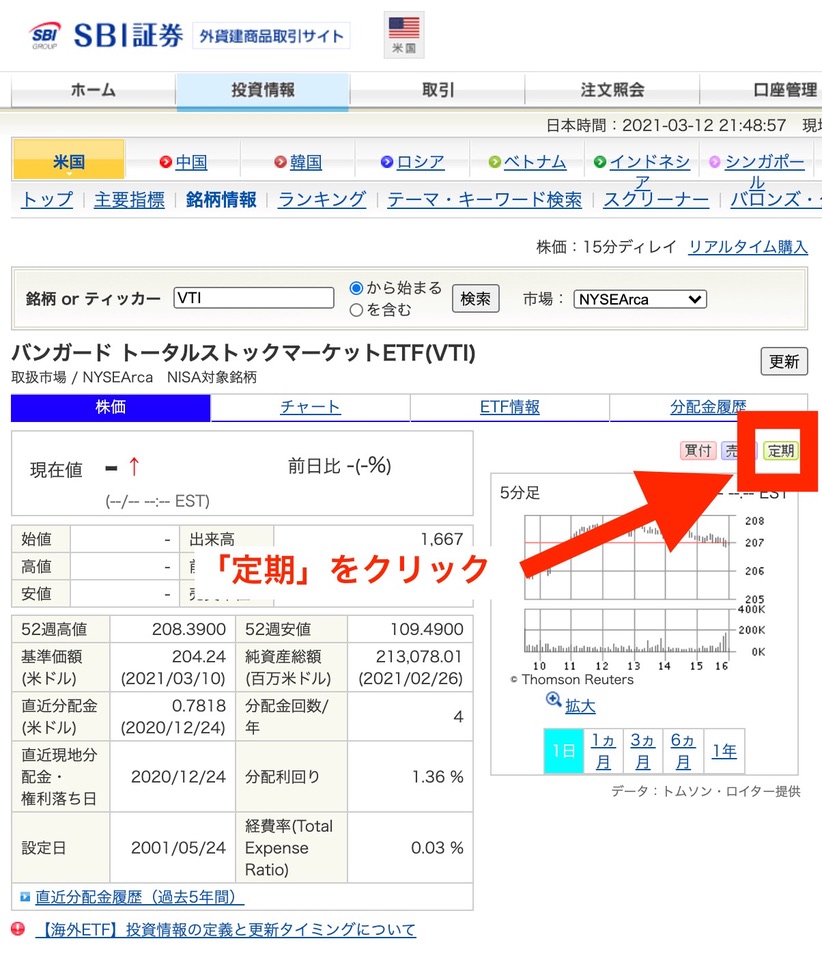This screenshot has height=956, width=822.
Task: Go to the 中国 market link
Action: pyautogui.click(x=191, y=162)
